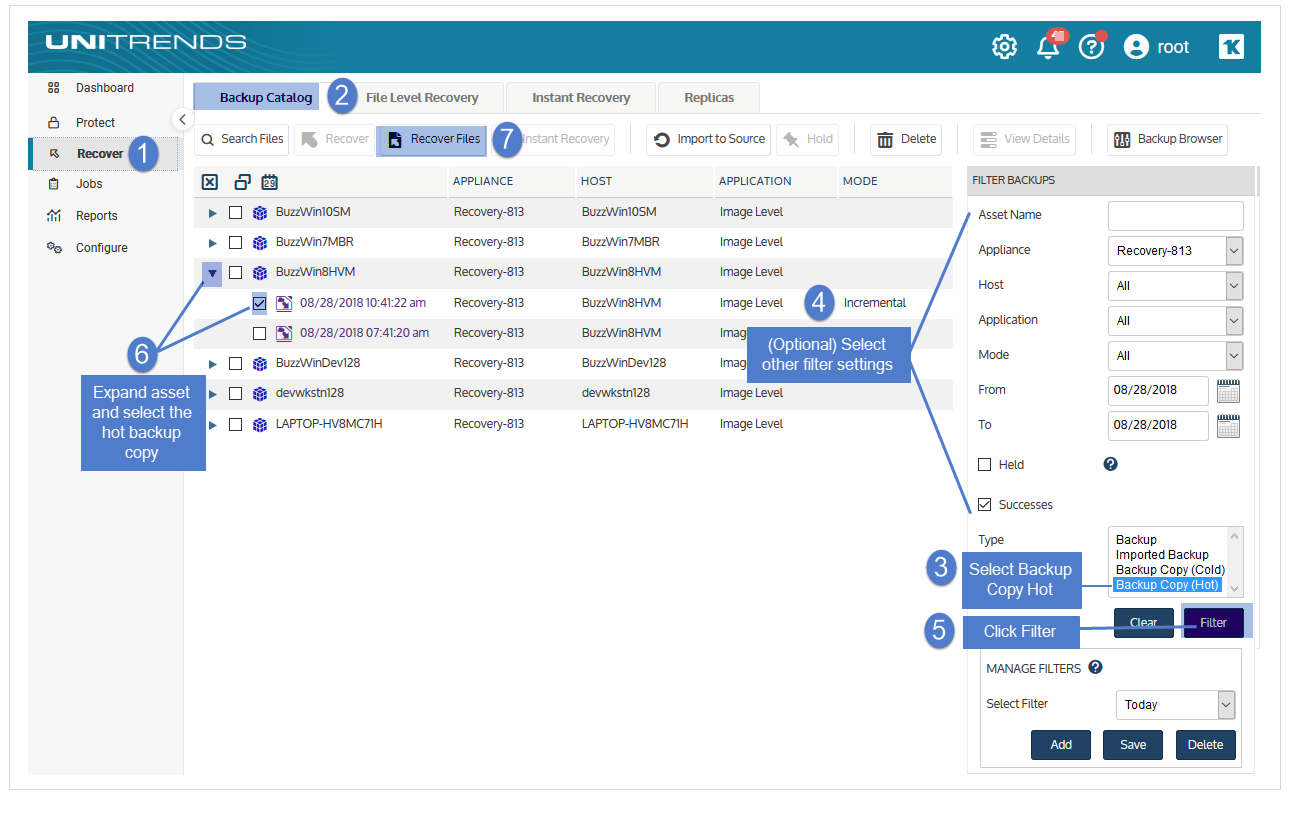Viewport: 1307px width, 813px height.
Task: Click the help icon beside Held
Action: click(1110, 464)
